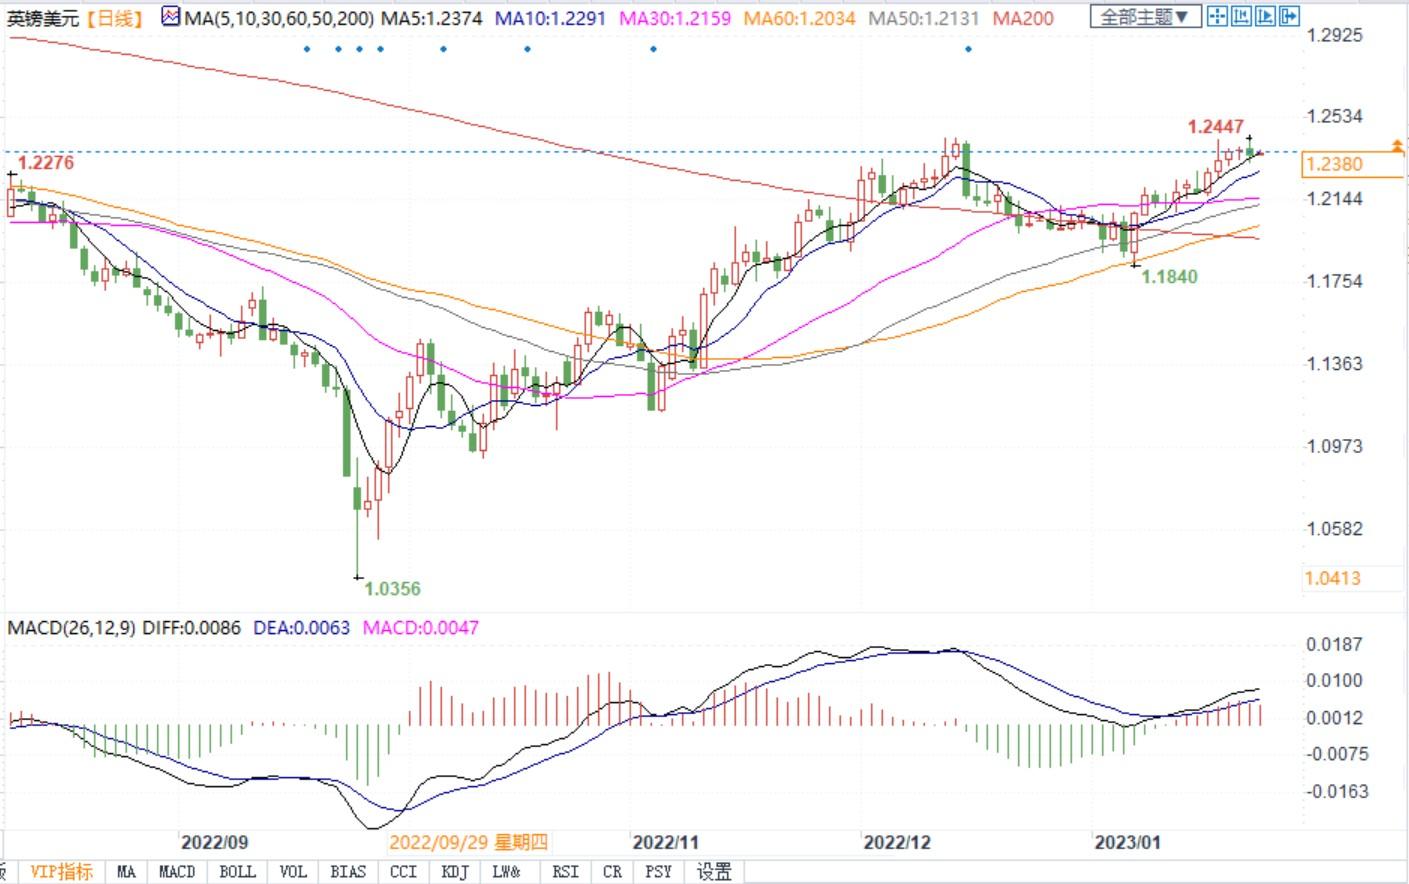Click the 1.0356 low price marker
1409x884 pixels.
pos(392,588)
